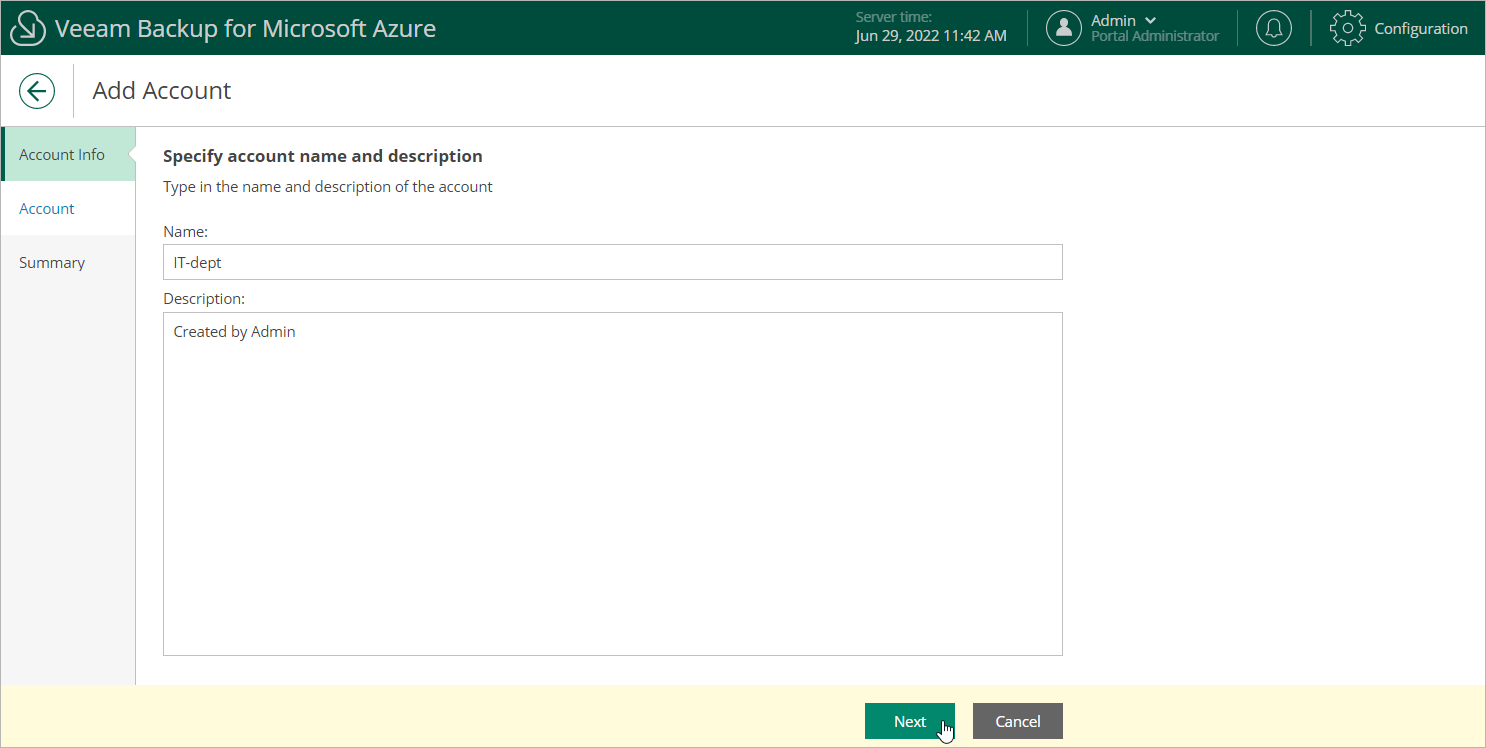Open the notifications bell
The image size is (1486, 748).
tap(1273, 28)
